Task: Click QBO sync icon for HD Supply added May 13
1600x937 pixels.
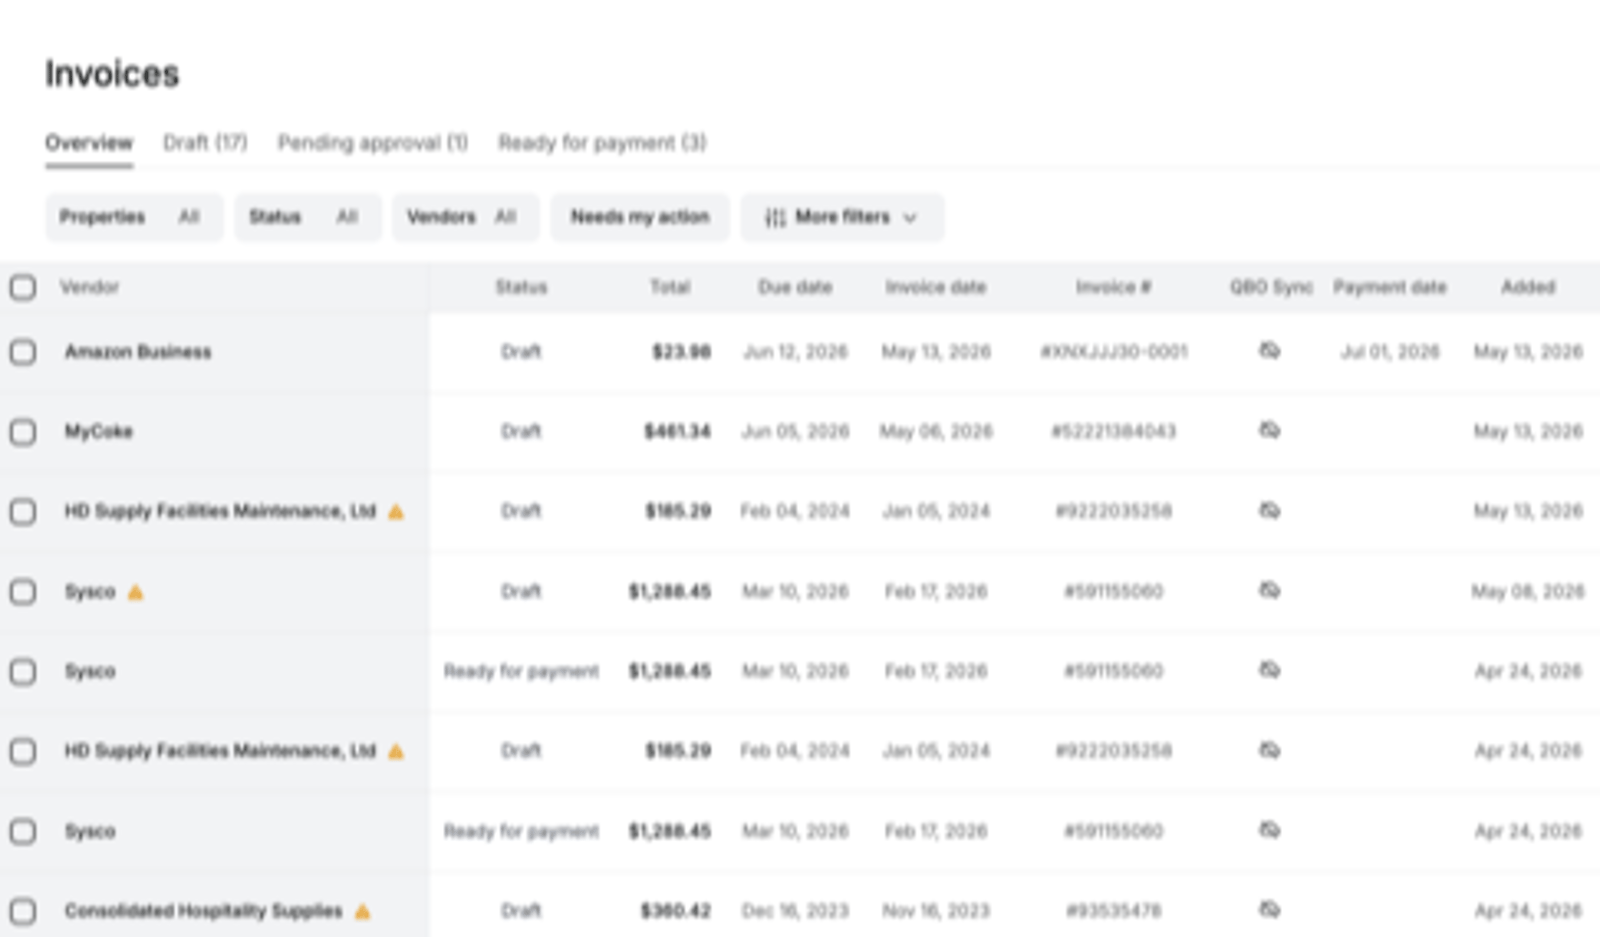Action: (1269, 511)
